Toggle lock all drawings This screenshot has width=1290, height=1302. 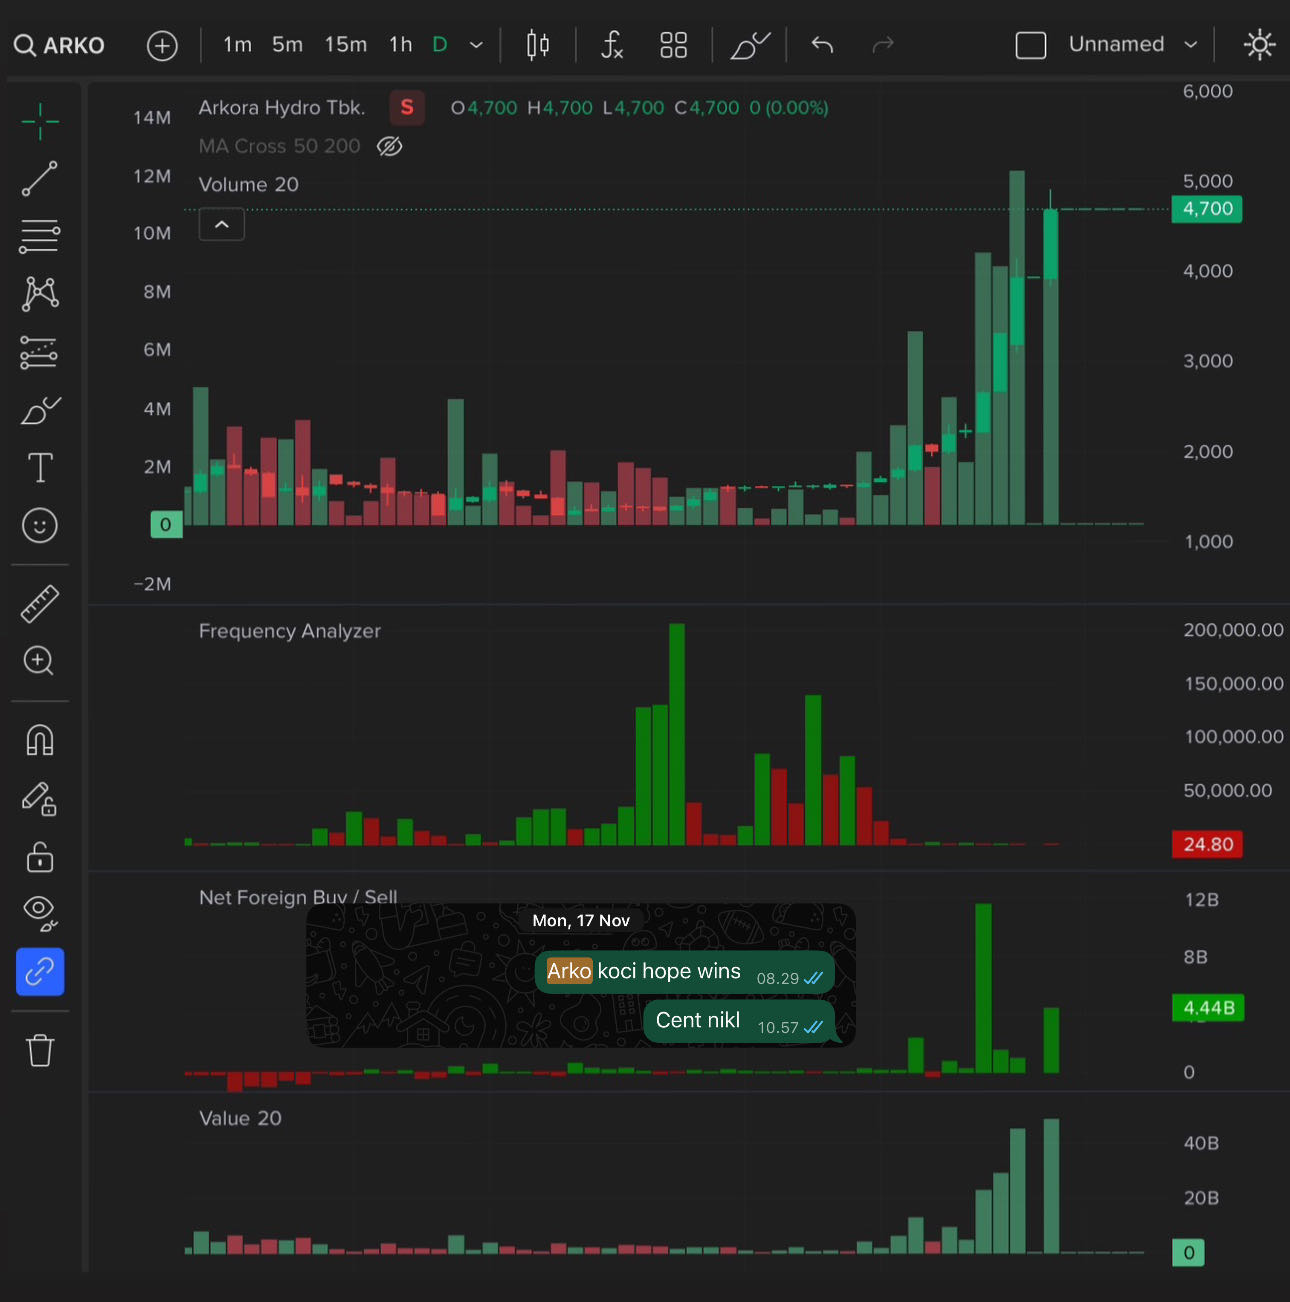pyautogui.click(x=40, y=857)
